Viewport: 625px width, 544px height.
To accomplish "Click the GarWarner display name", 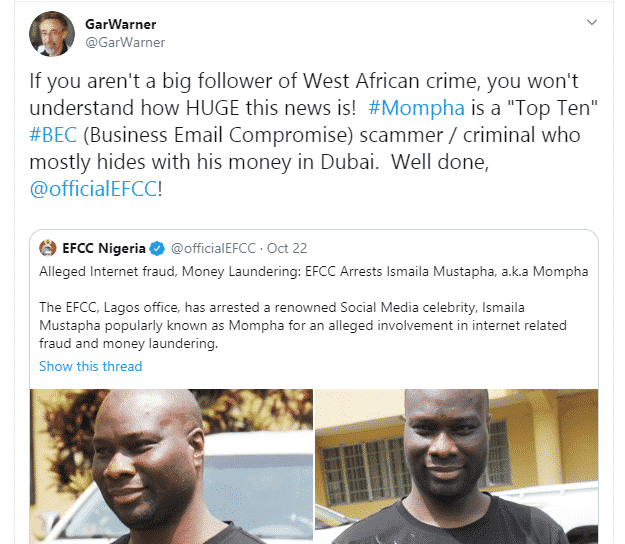I will point(120,24).
